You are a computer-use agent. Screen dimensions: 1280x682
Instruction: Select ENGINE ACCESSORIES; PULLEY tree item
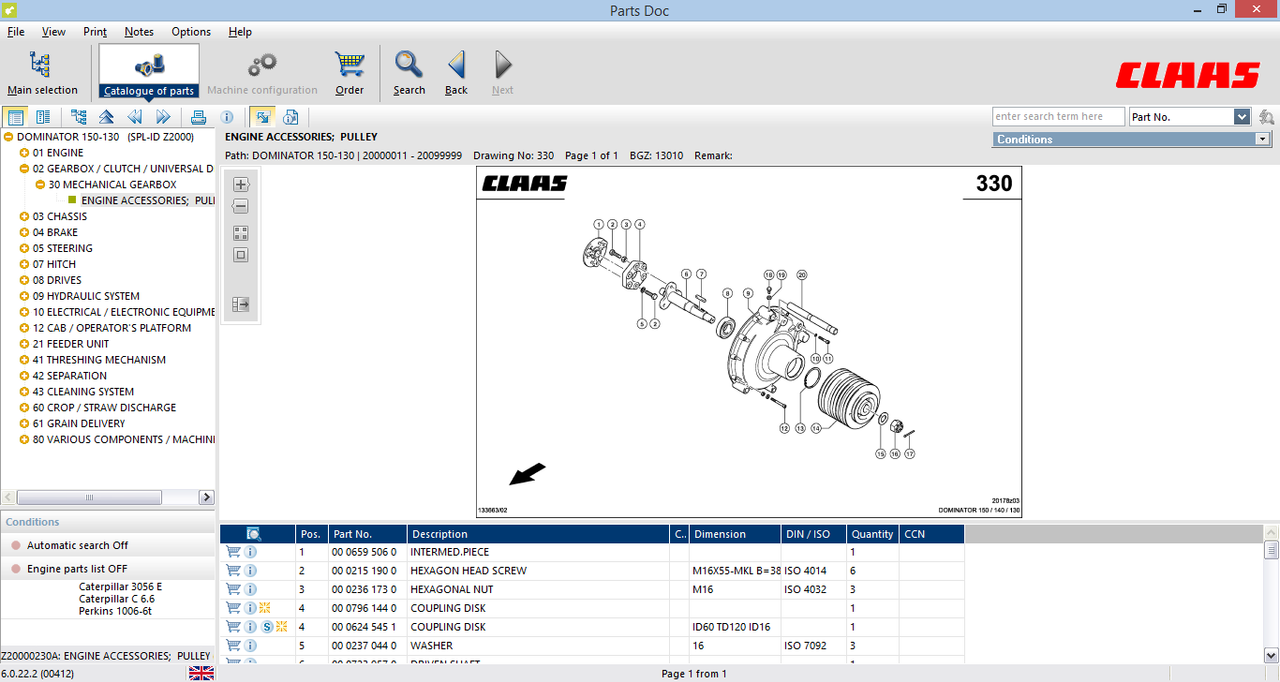click(x=148, y=201)
